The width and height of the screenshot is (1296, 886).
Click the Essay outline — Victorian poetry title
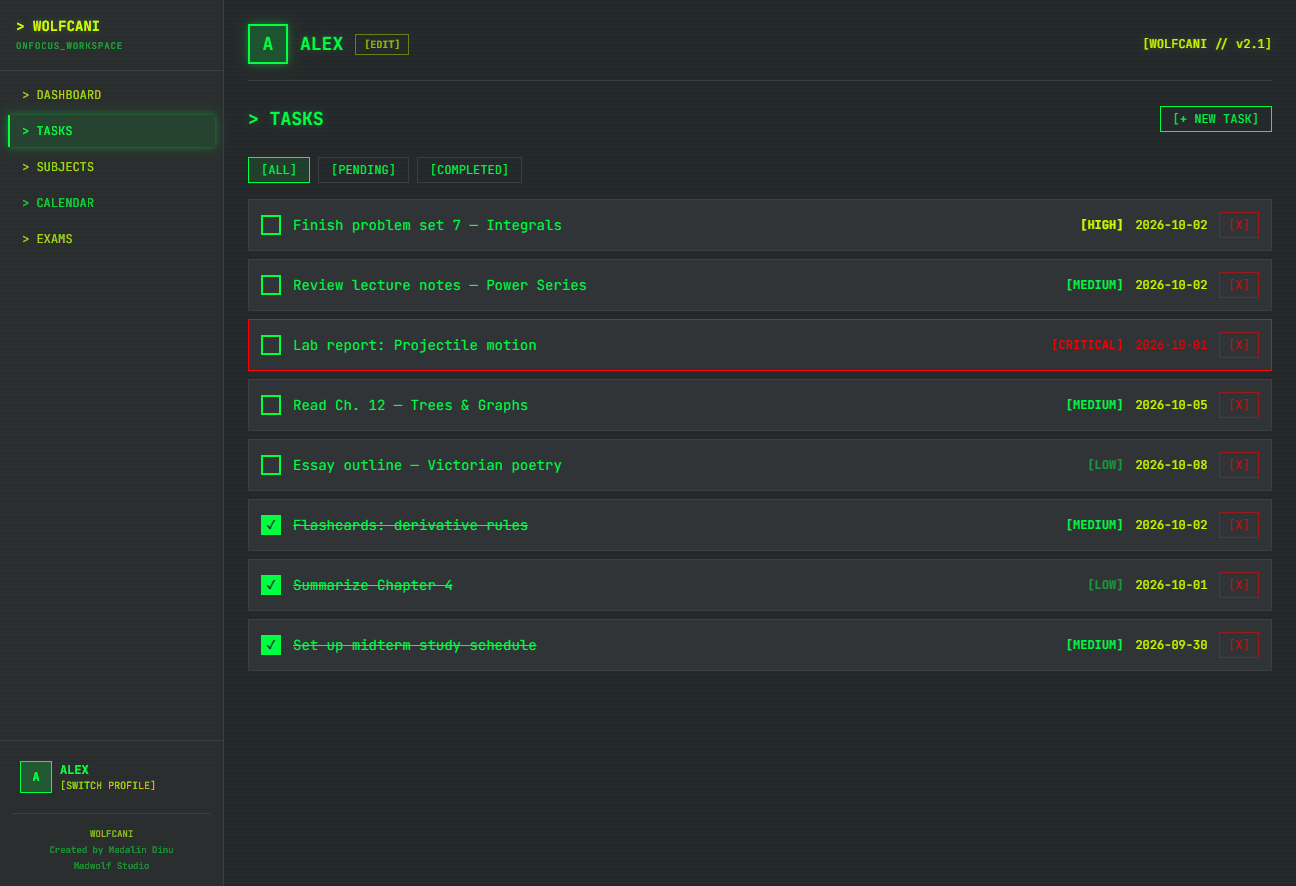click(x=427, y=465)
